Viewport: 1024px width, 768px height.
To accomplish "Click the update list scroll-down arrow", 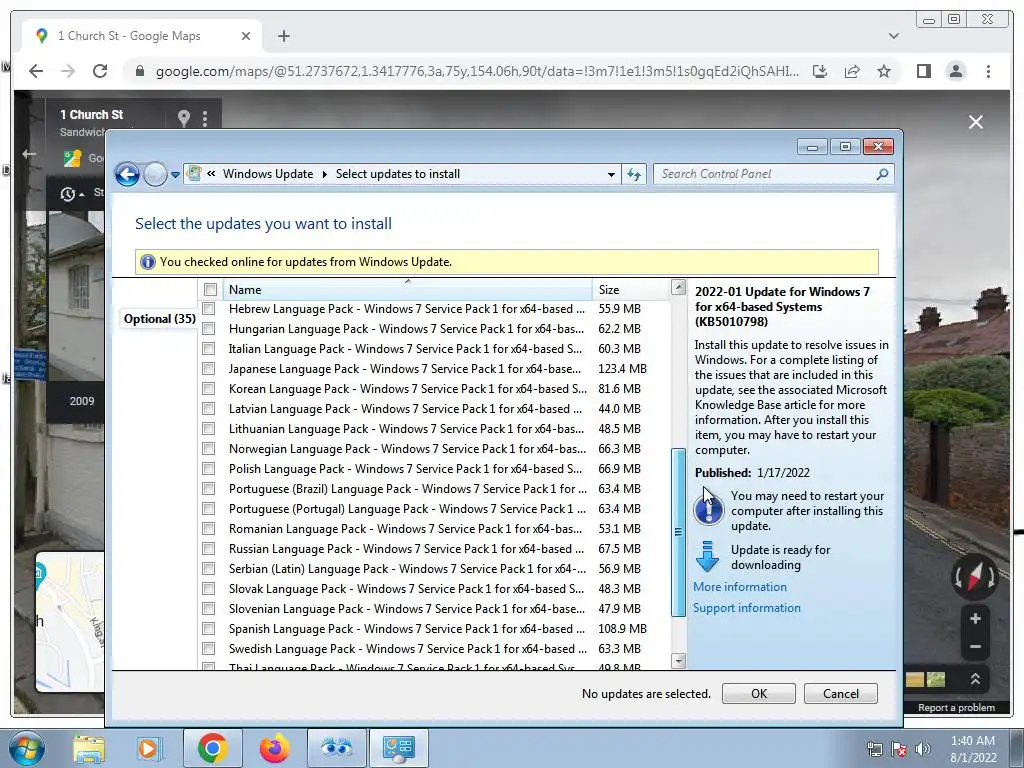I will click(x=678, y=661).
